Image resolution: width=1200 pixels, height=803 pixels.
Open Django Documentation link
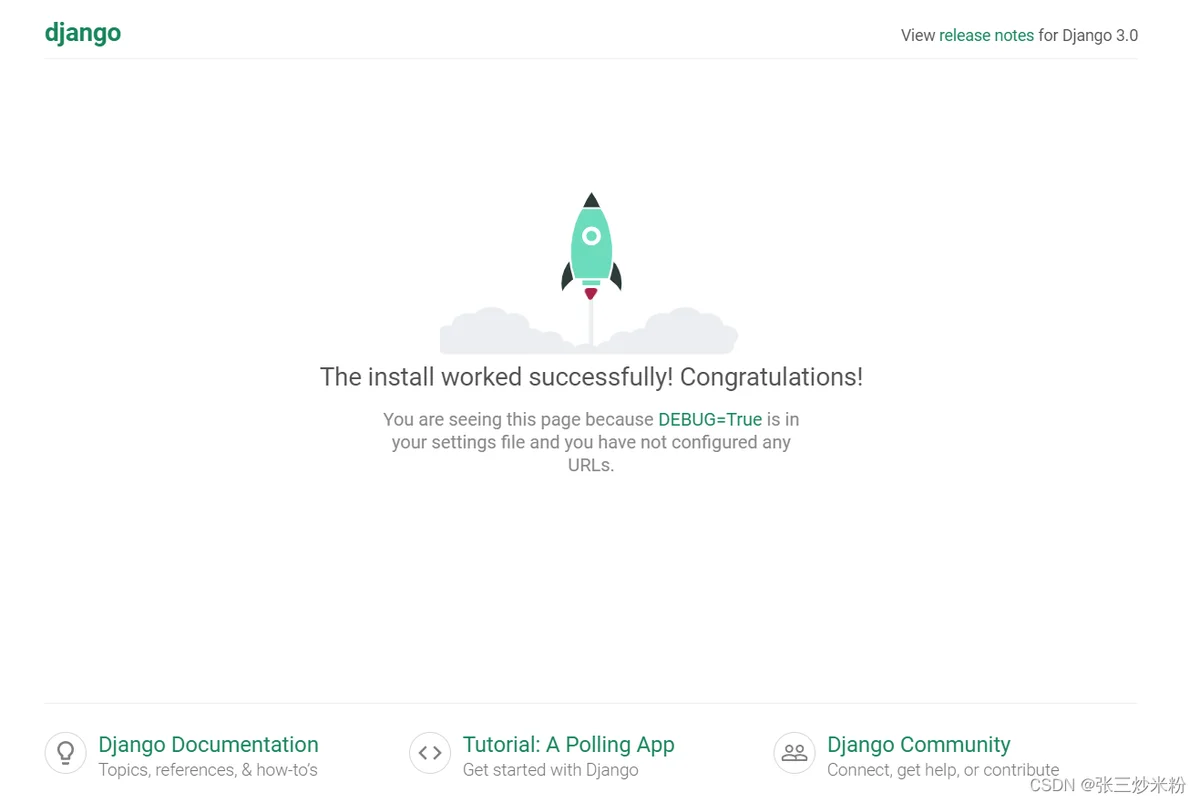coord(208,744)
